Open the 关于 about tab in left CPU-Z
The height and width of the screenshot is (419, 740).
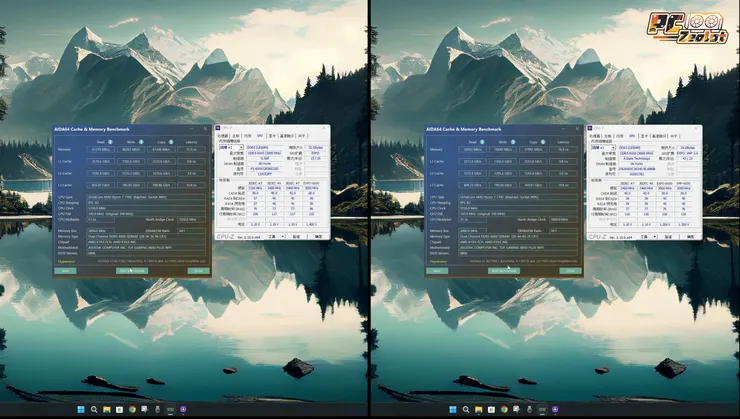pyautogui.click(x=302, y=136)
